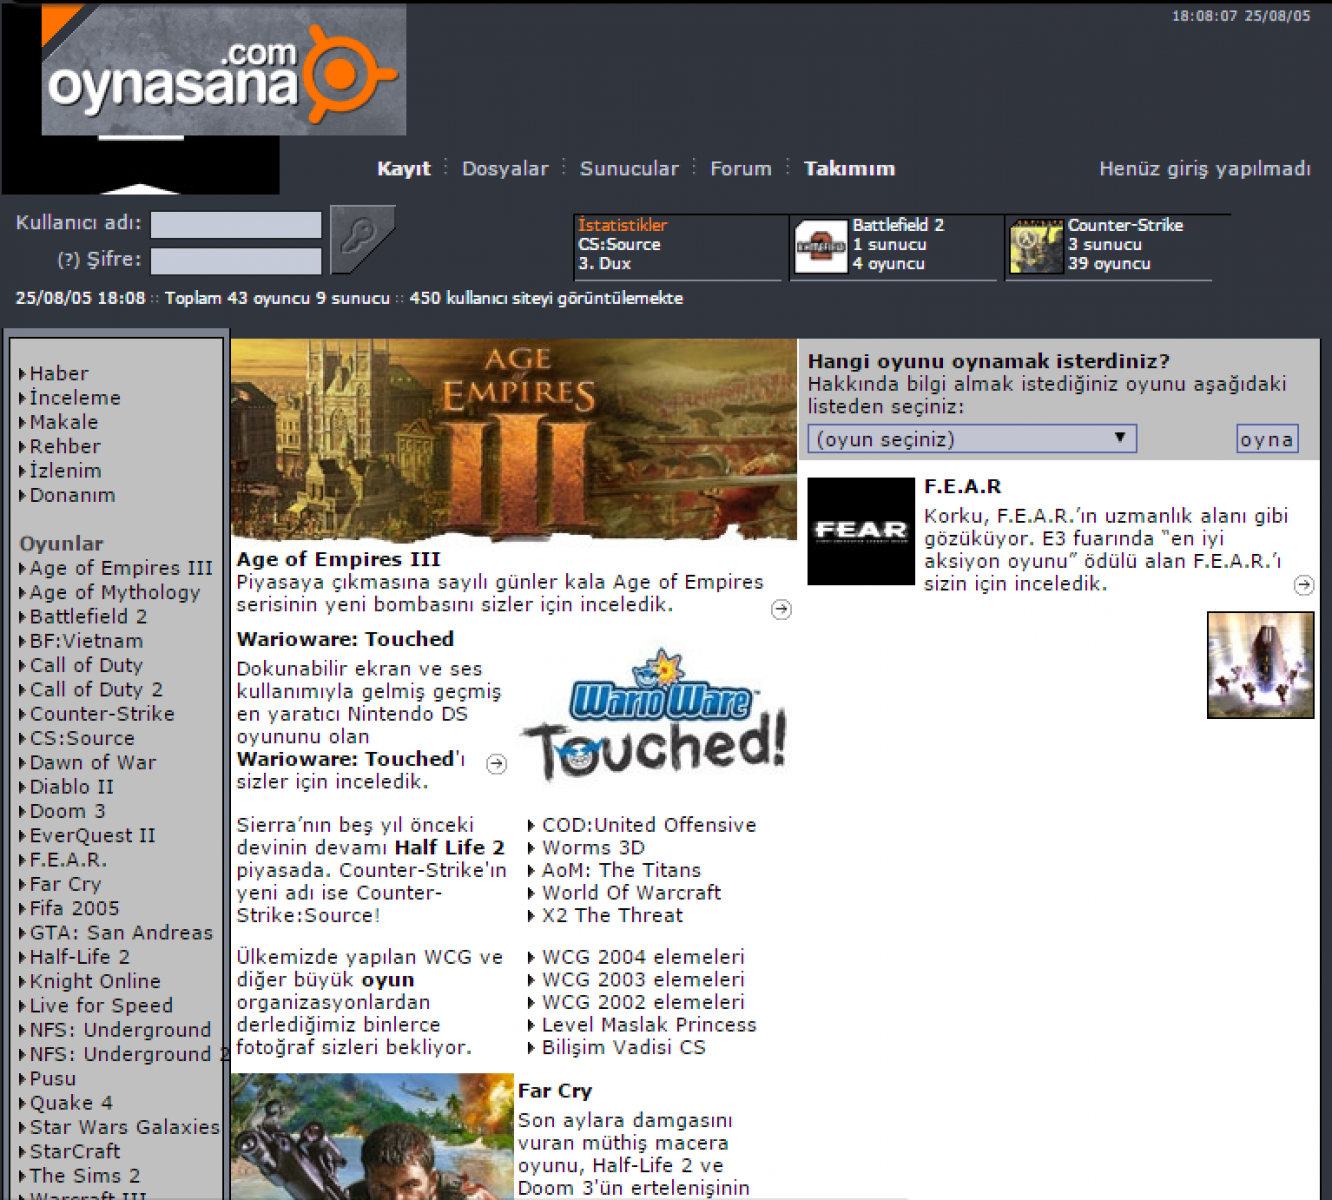The width and height of the screenshot is (1332, 1200).
Task: Open the Dosyalar menu item
Action: point(505,169)
